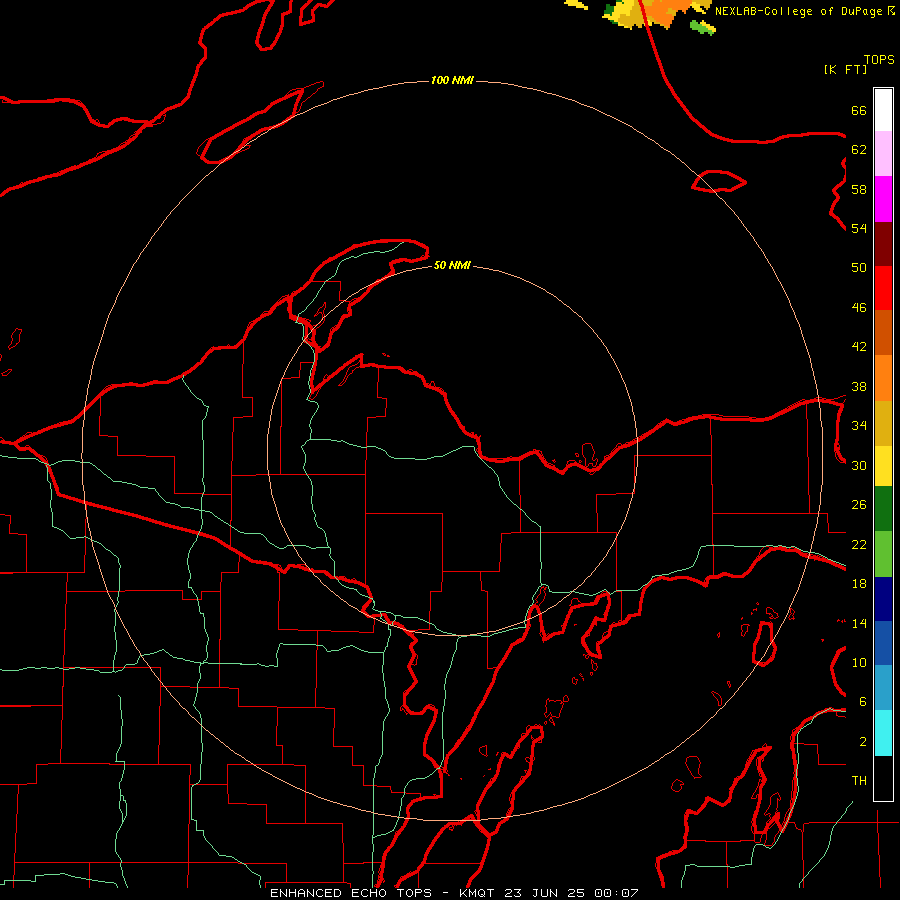Click the '30' legend value

pyautogui.click(x=859, y=465)
